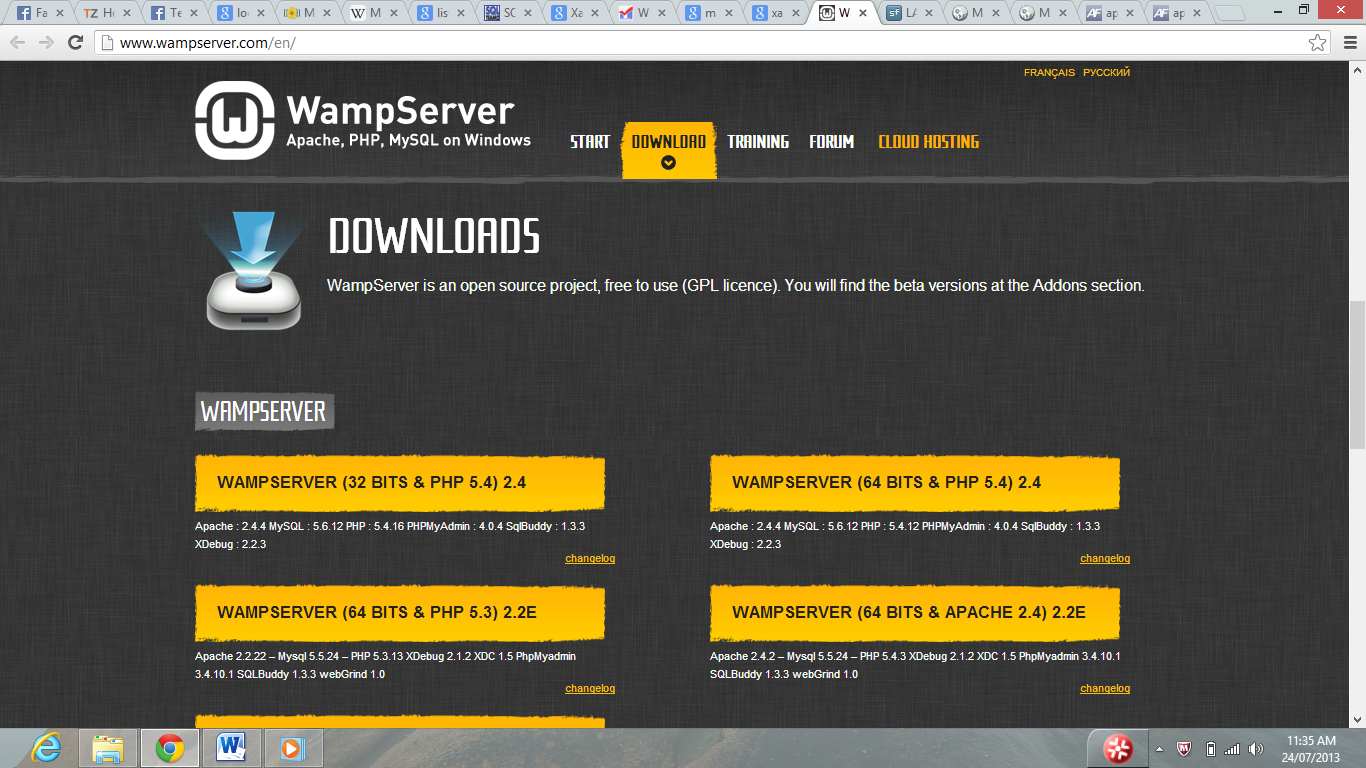1366x768 pixels.
Task: Open the Cloud Hosting menu item
Action: click(929, 142)
